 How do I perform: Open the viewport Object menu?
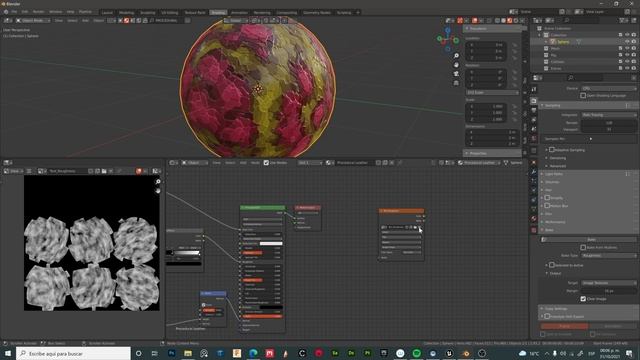[x=99, y=20]
